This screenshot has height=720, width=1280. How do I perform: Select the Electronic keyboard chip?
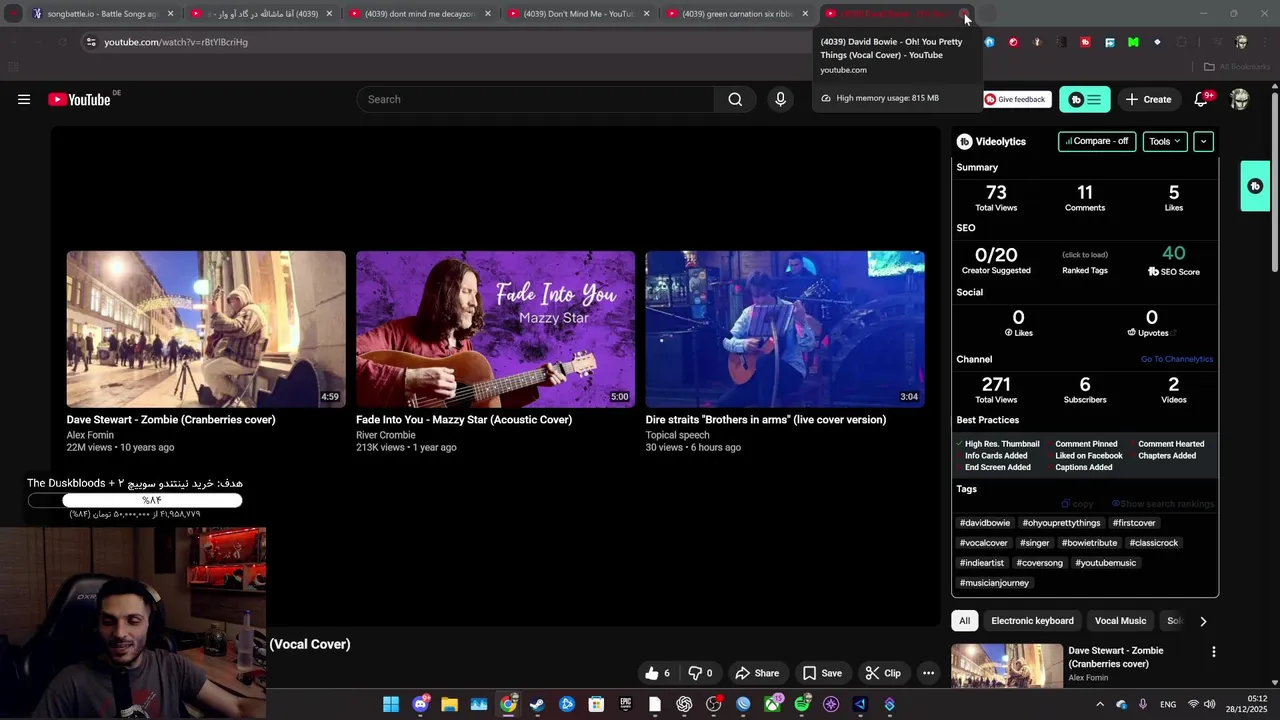coord(1032,621)
